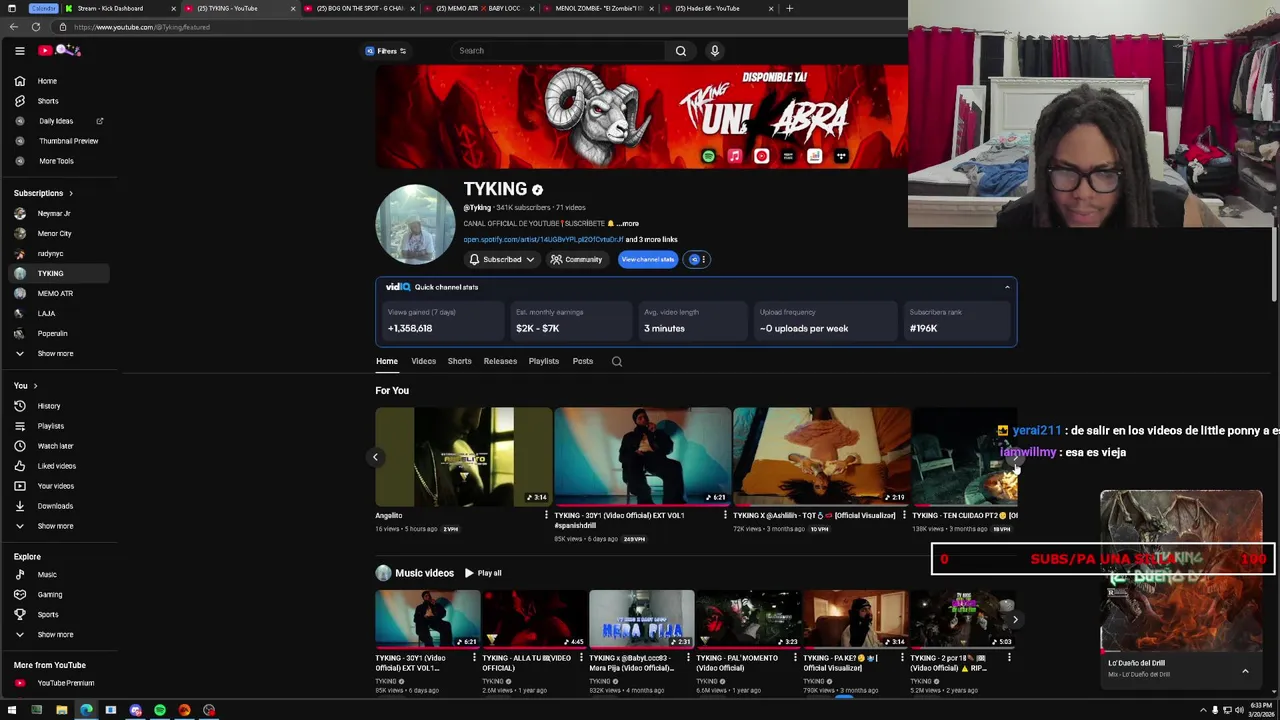This screenshot has height=720, width=1280.
Task: Click the TYKING channel avatar
Action: coord(415,224)
